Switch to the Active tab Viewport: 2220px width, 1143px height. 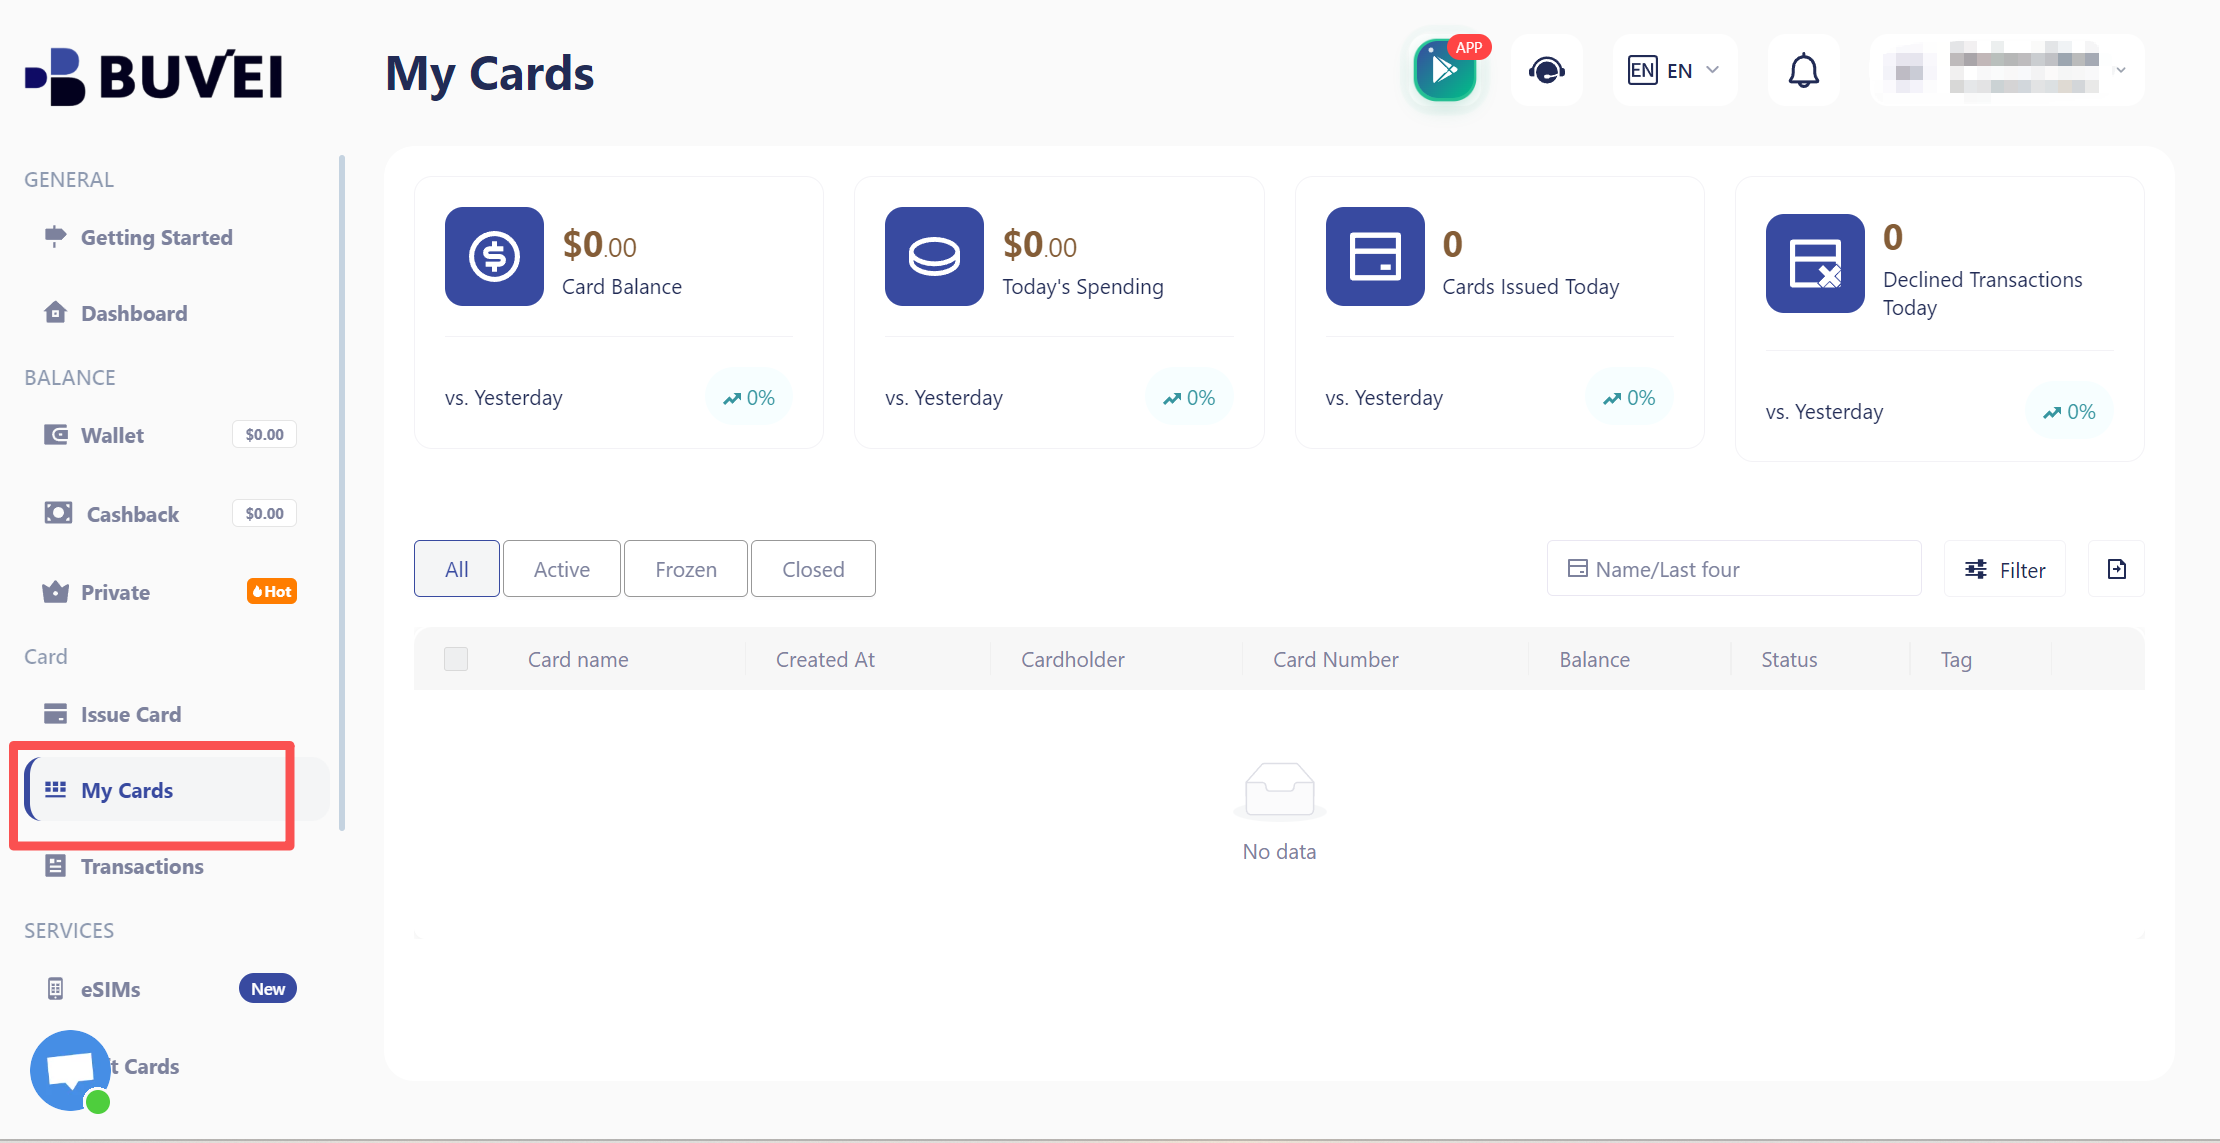[x=562, y=569]
